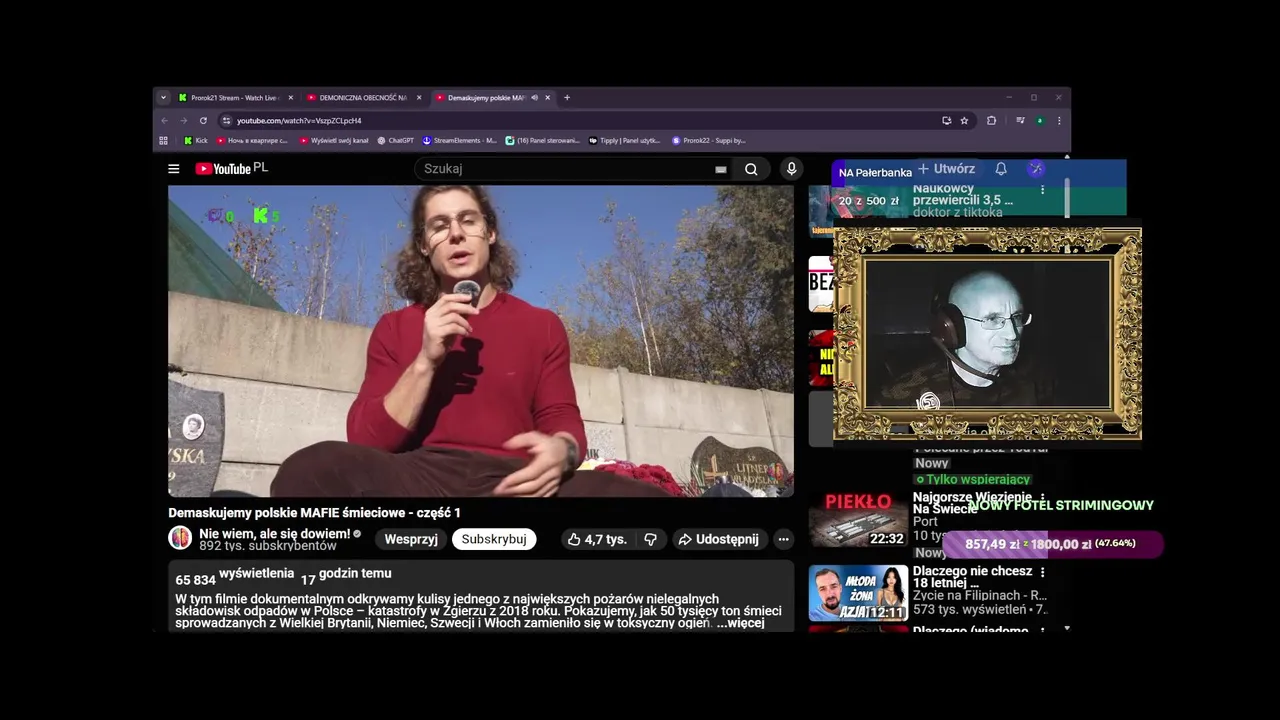This screenshot has height=720, width=1280.
Task: Open the Tipply panel bookmark
Action: [625, 141]
